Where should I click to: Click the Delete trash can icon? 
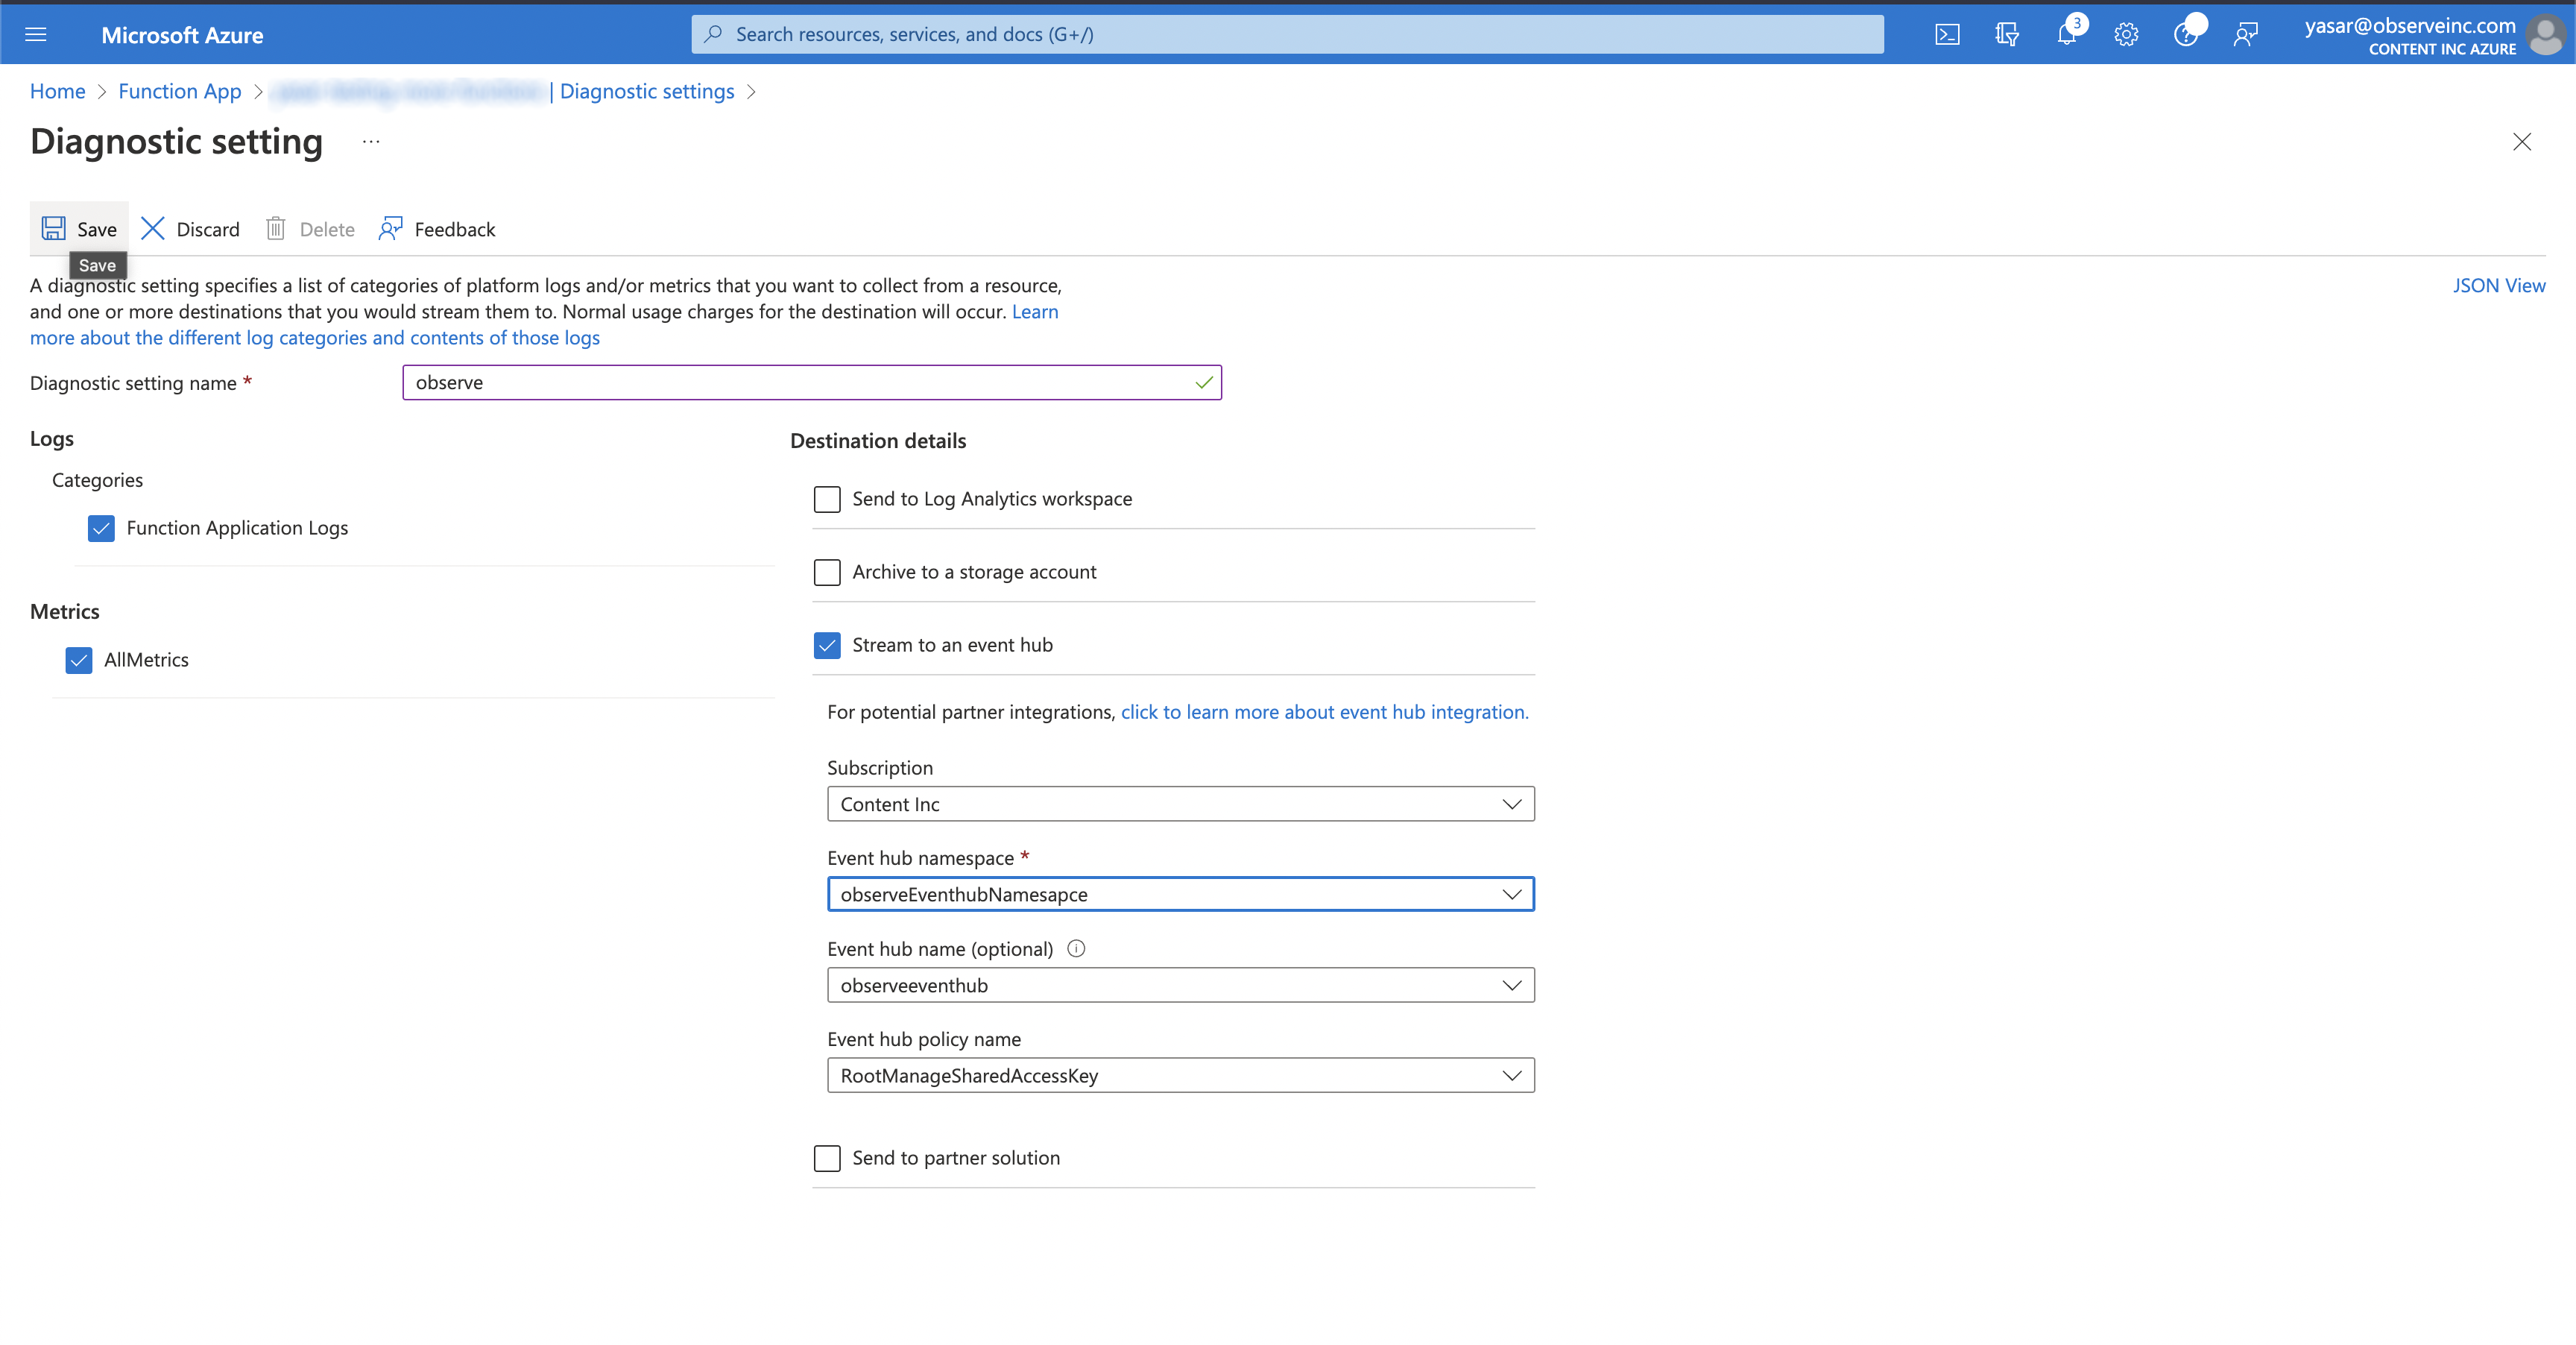(276, 229)
